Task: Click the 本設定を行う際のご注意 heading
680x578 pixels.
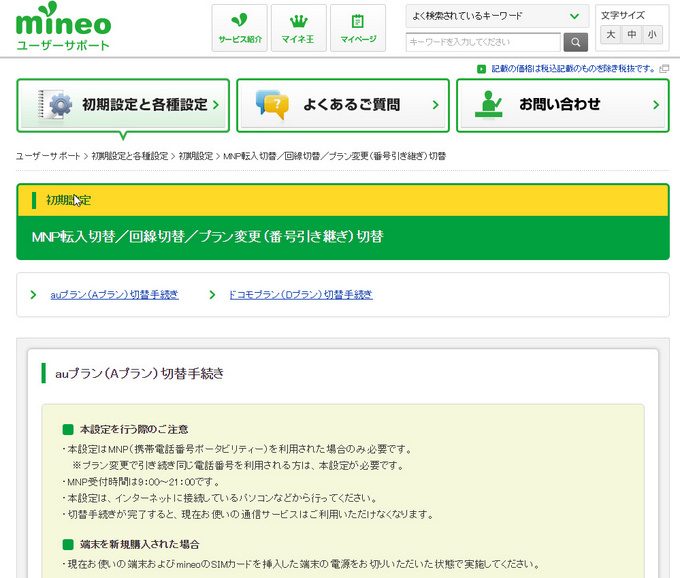Action: 134,430
